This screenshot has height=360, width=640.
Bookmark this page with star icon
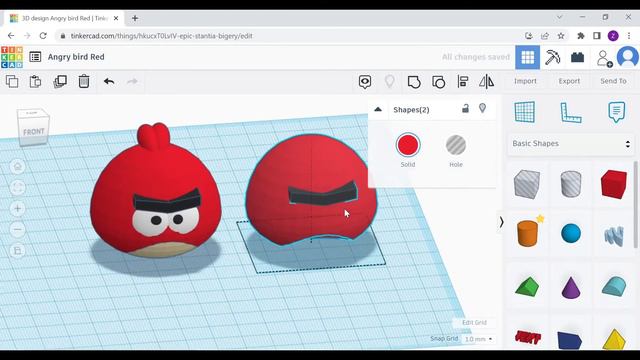561,36
